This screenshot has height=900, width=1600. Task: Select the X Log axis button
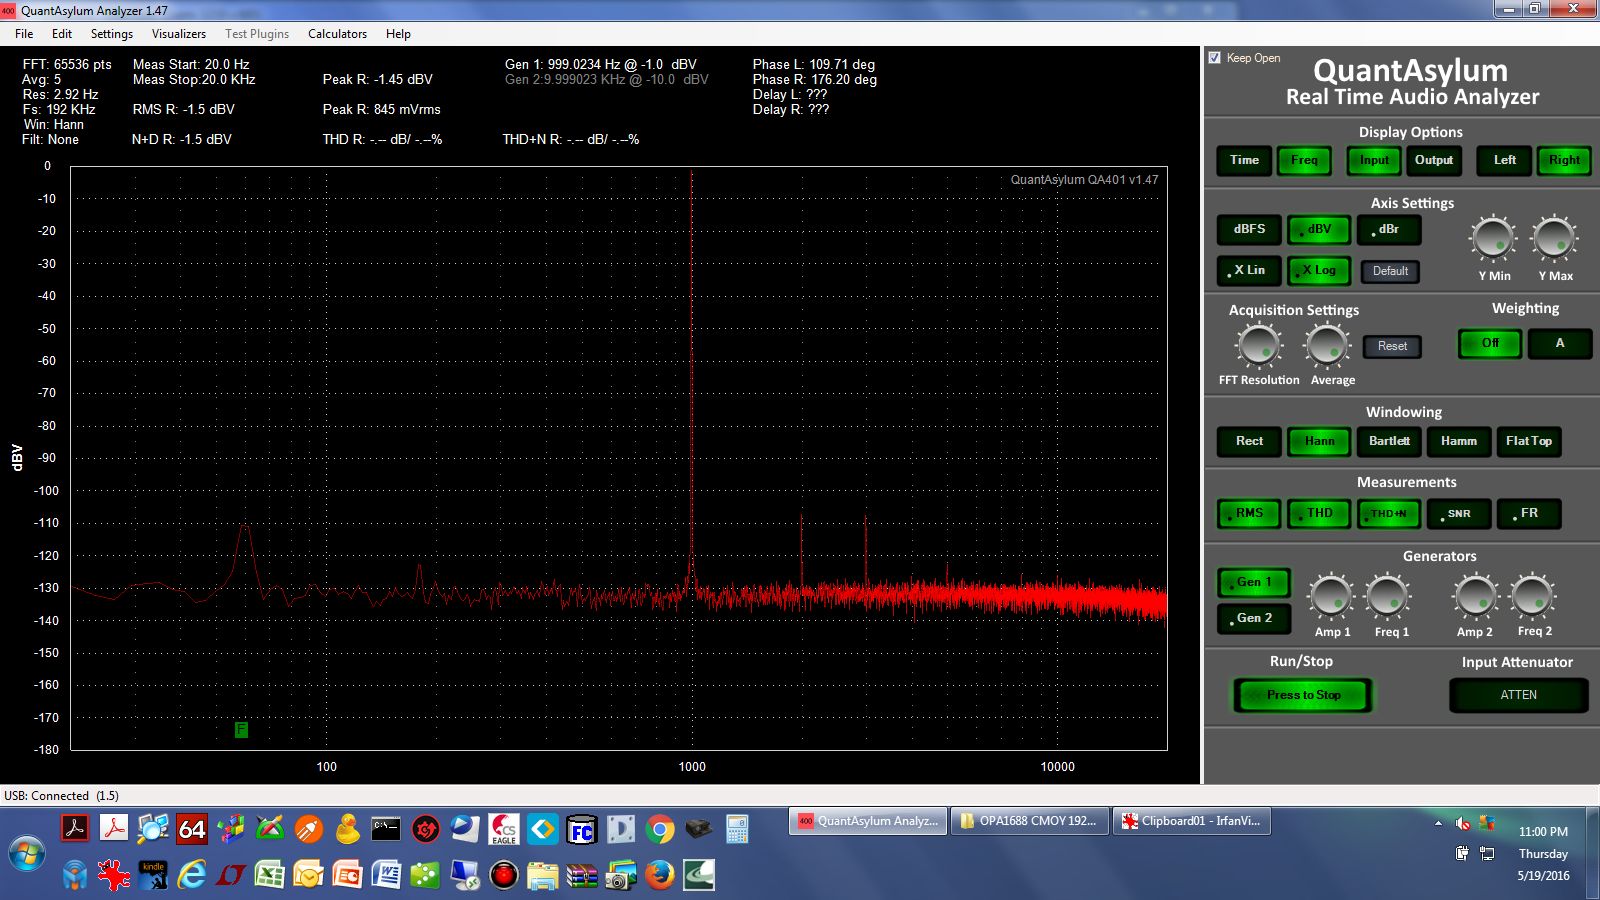(x=1319, y=270)
